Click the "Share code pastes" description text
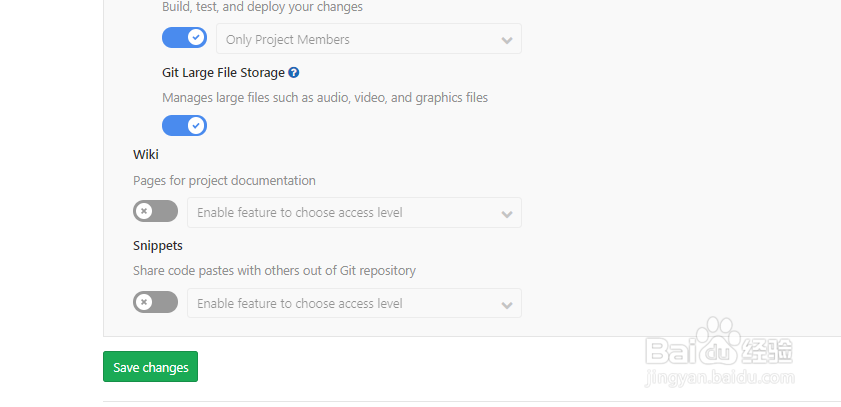The image size is (841, 407). 274,271
